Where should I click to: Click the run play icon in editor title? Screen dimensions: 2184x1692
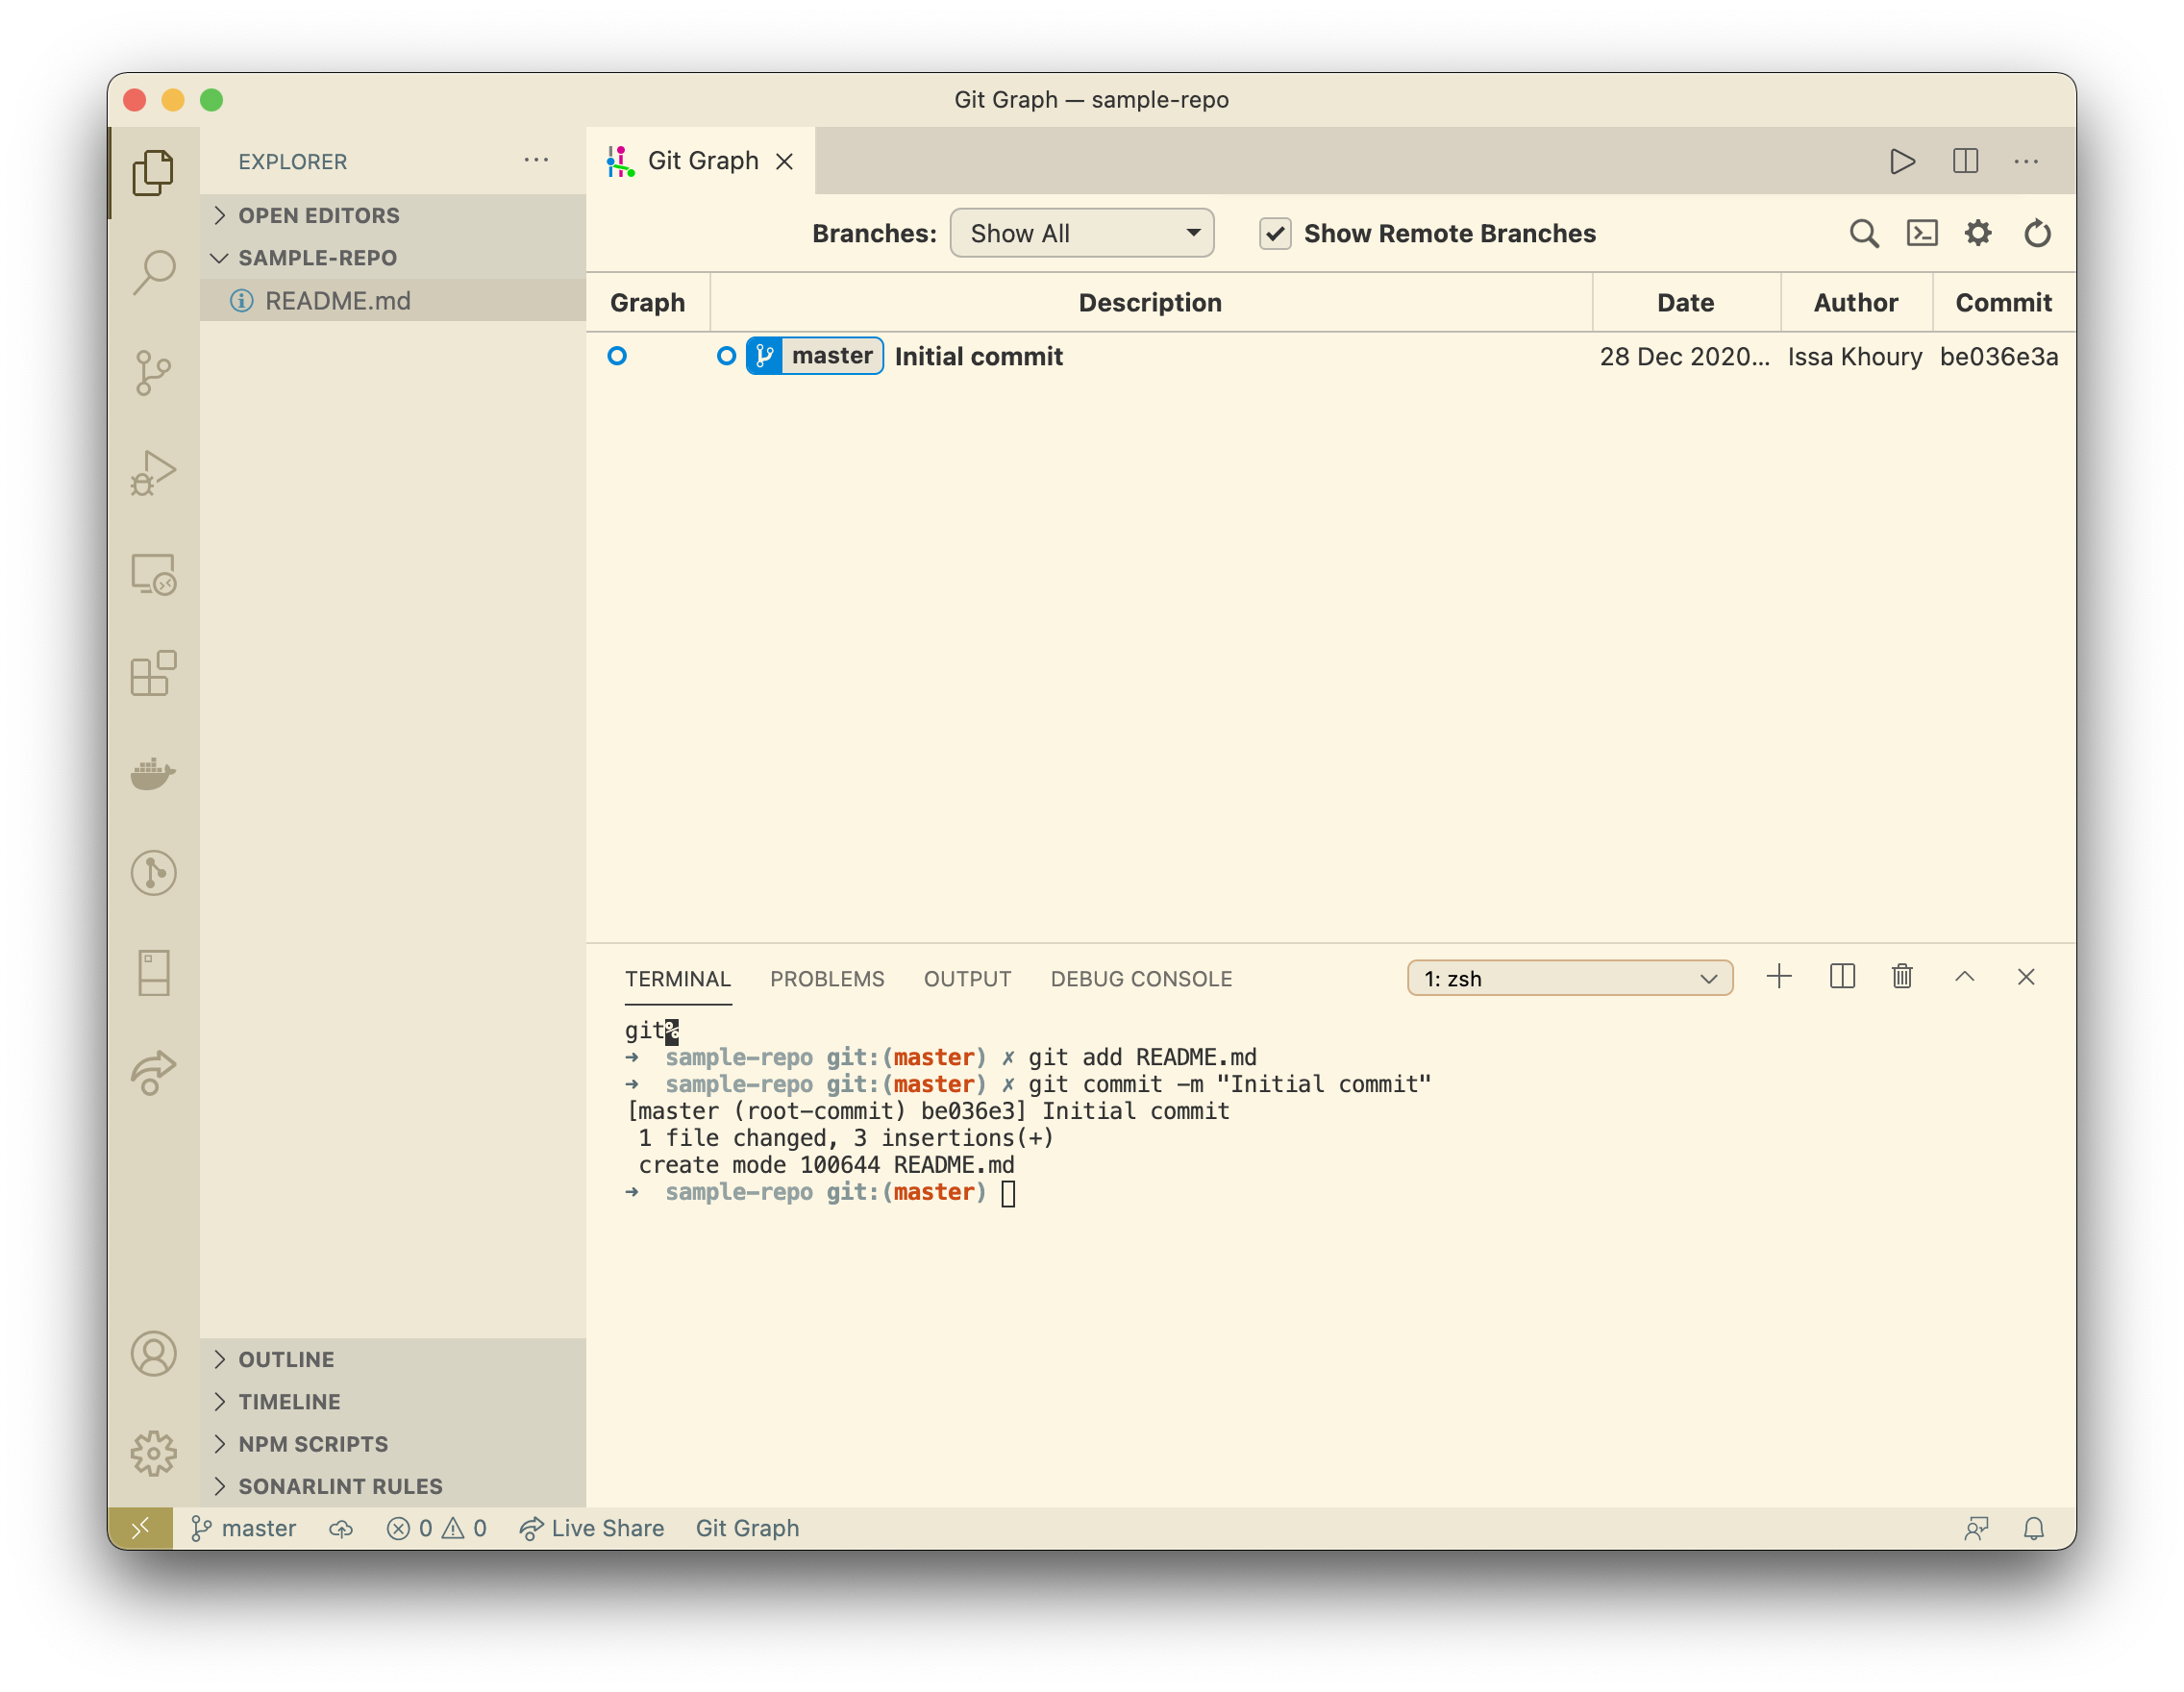coord(1902,161)
